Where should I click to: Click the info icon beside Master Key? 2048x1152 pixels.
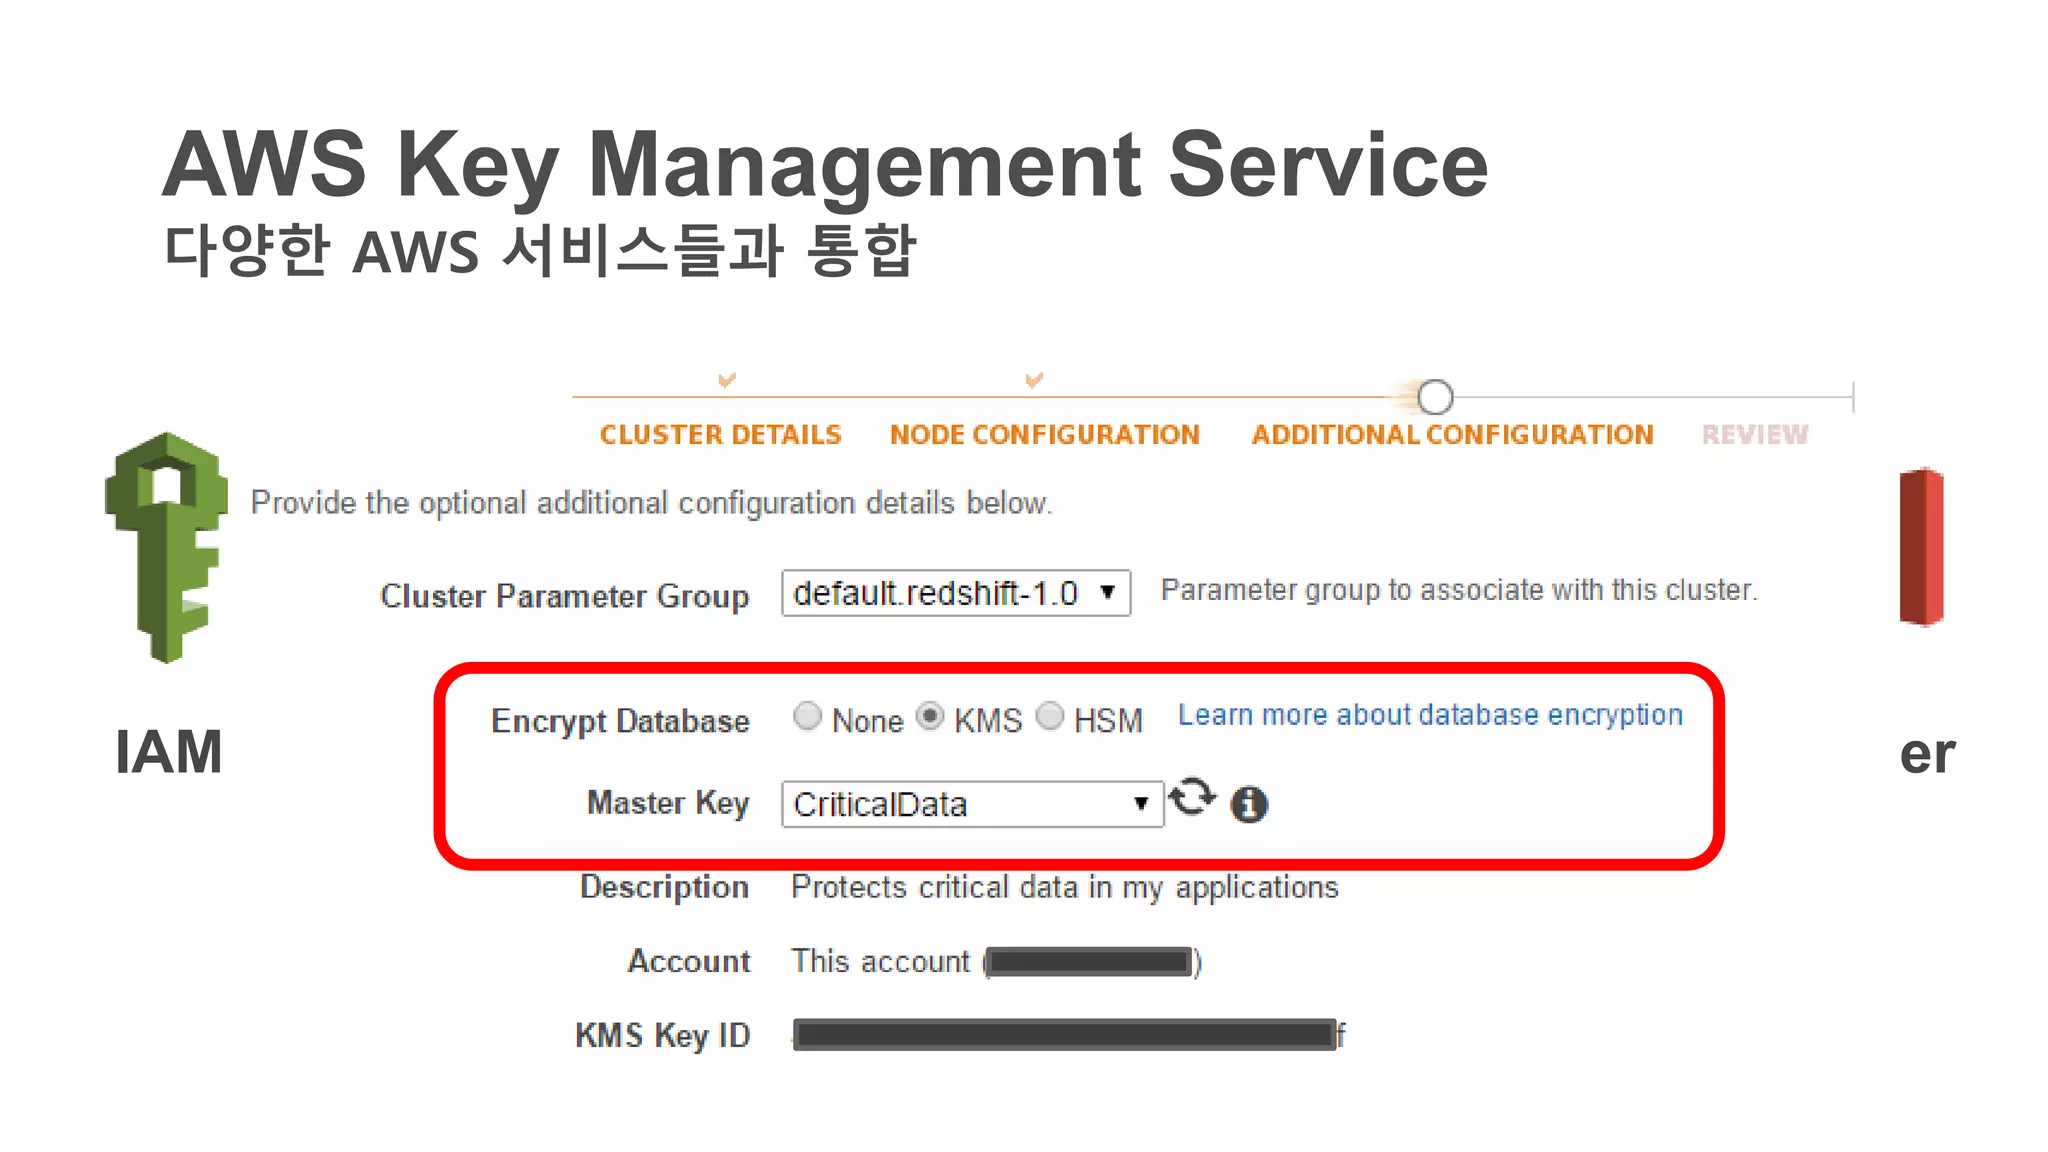click(x=1249, y=804)
